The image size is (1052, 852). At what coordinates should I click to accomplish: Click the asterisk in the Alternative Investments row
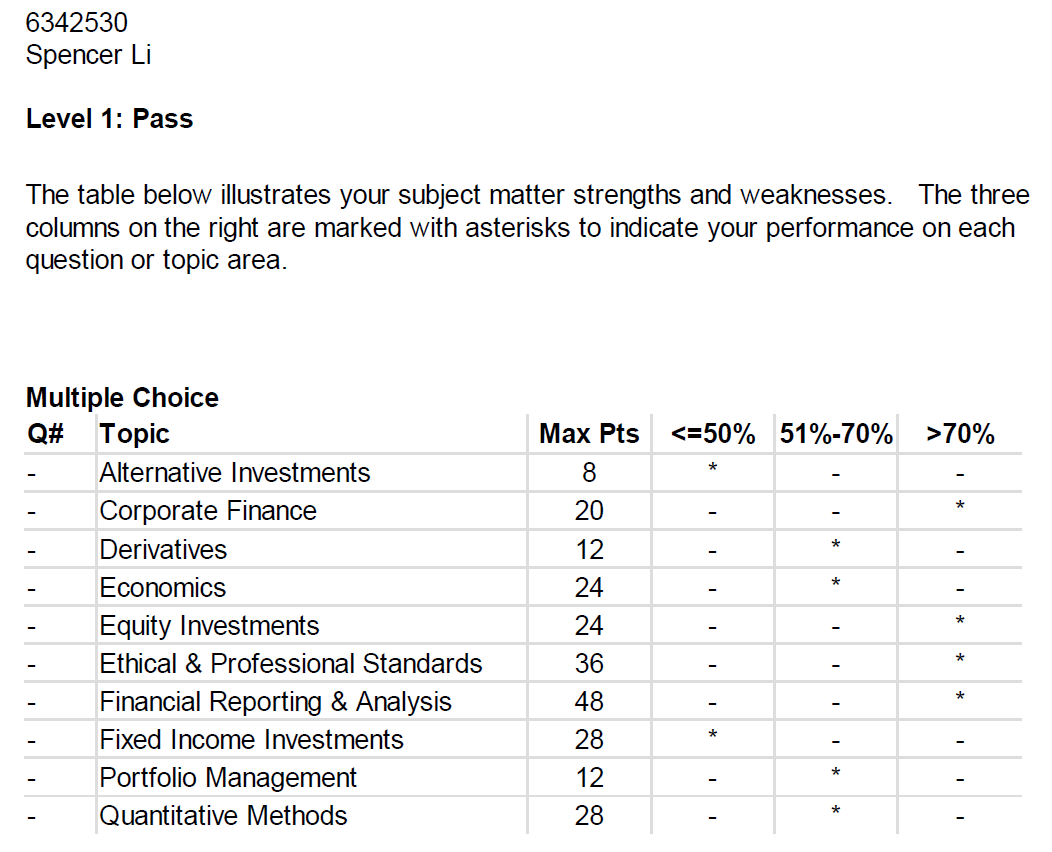pos(712,470)
